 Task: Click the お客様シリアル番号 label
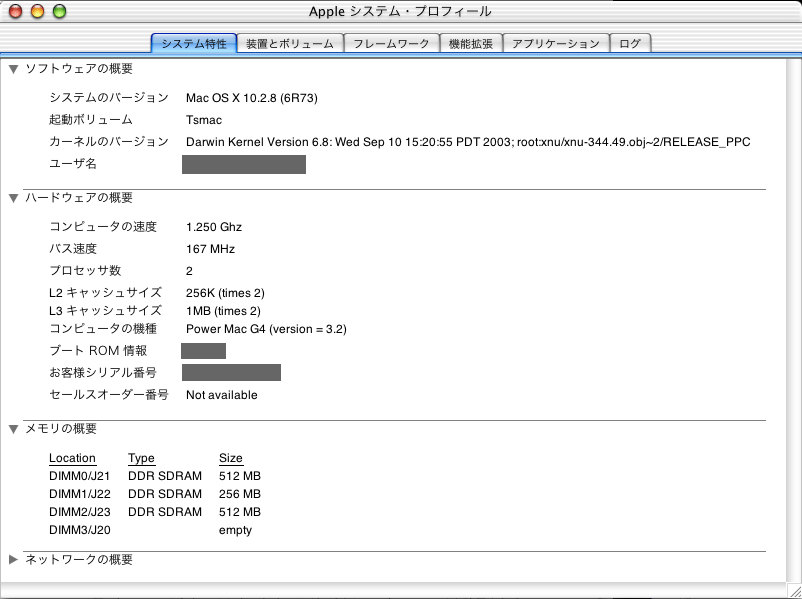[103, 373]
